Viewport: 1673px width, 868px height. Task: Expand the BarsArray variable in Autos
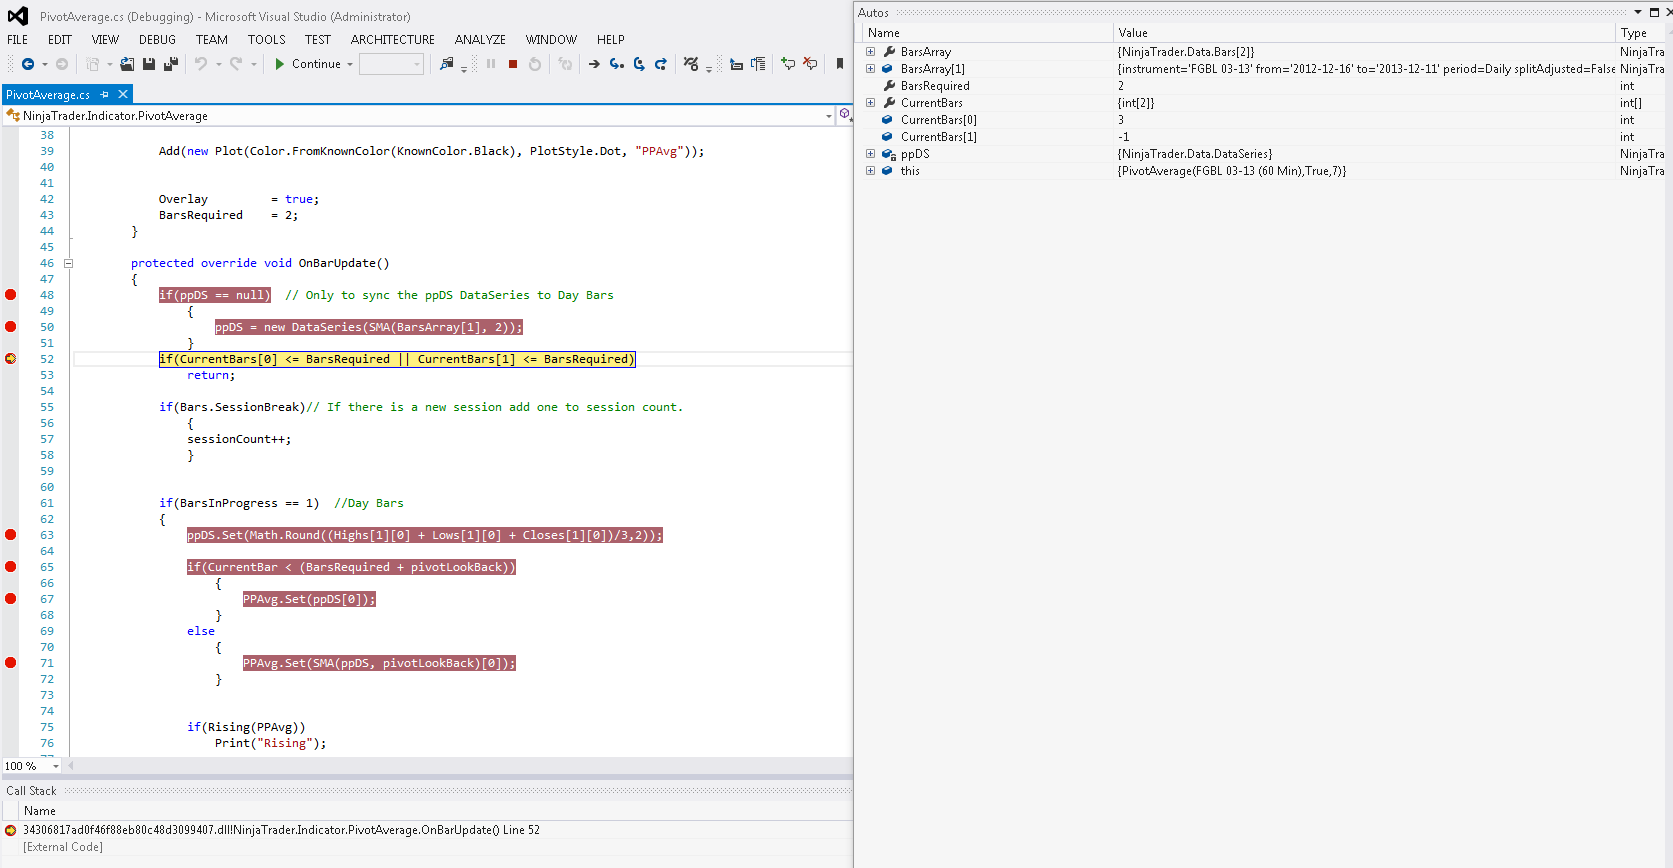870,52
